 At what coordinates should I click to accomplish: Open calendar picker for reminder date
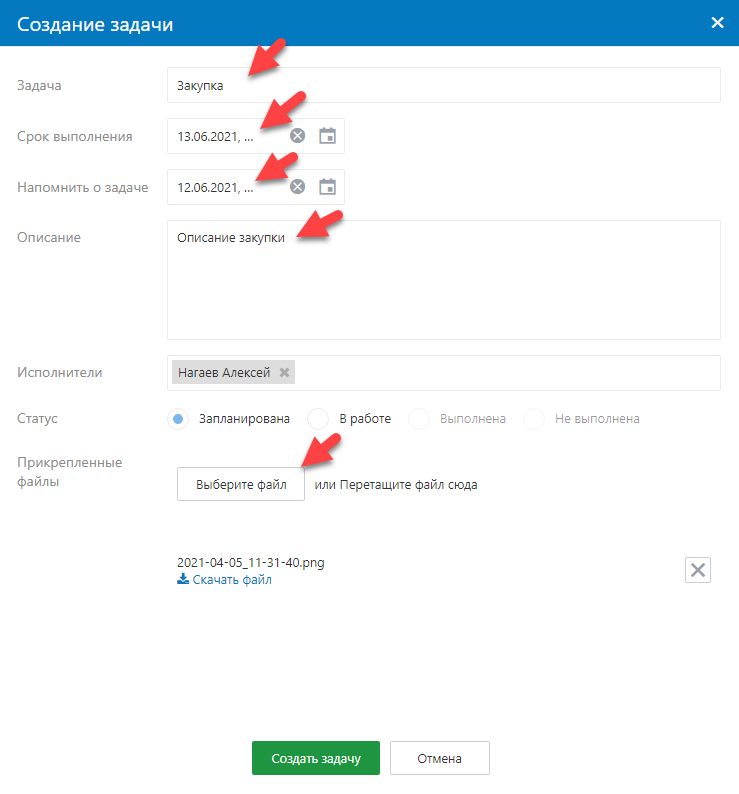point(327,187)
